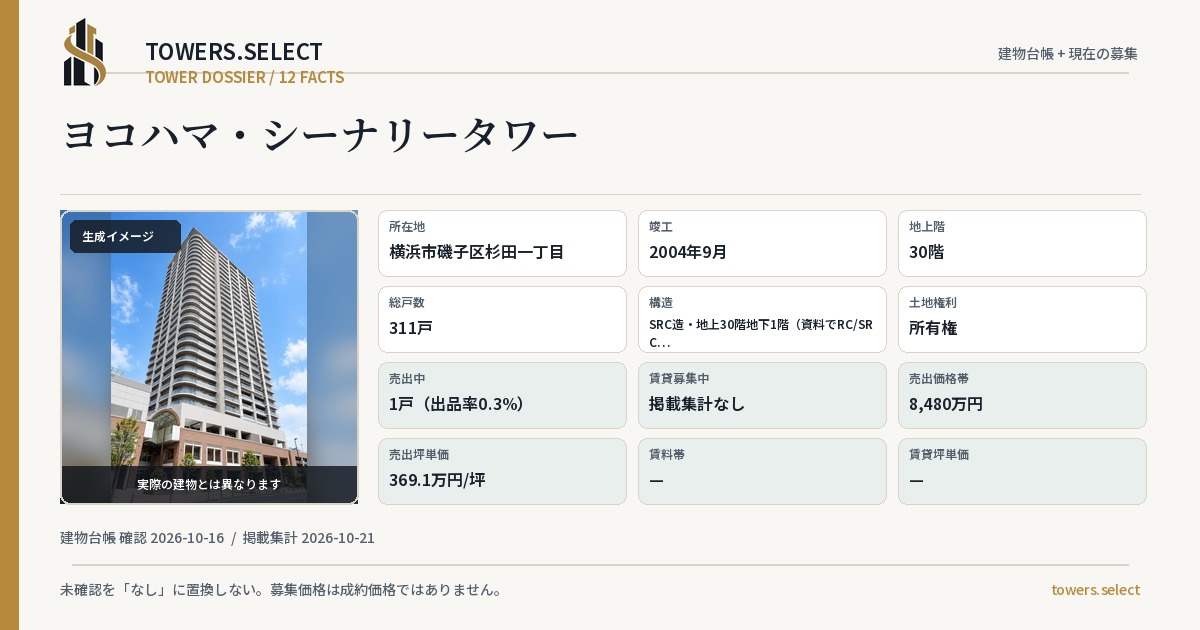Click the 売出価格帯 value 8,480万円

(946, 404)
